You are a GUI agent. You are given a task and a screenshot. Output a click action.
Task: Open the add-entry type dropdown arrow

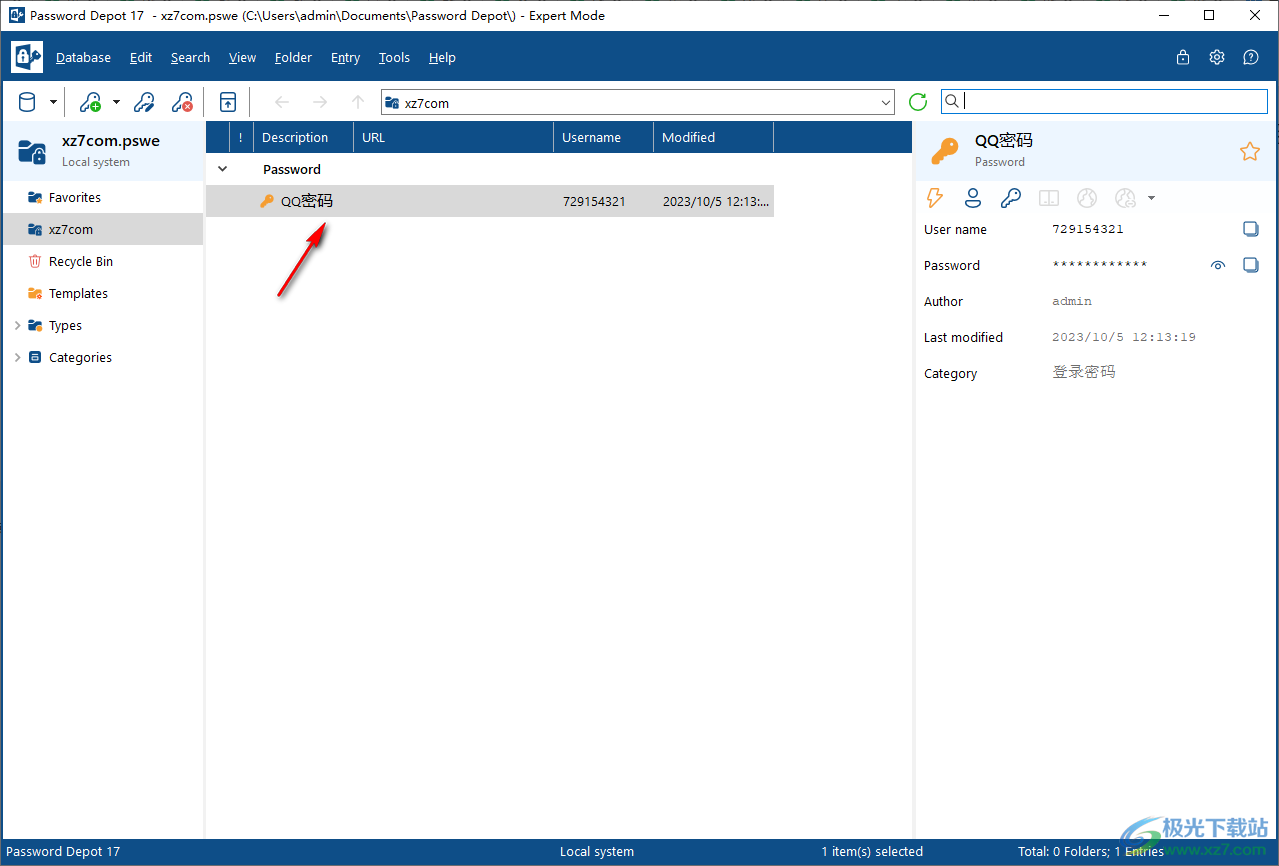[116, 102]
